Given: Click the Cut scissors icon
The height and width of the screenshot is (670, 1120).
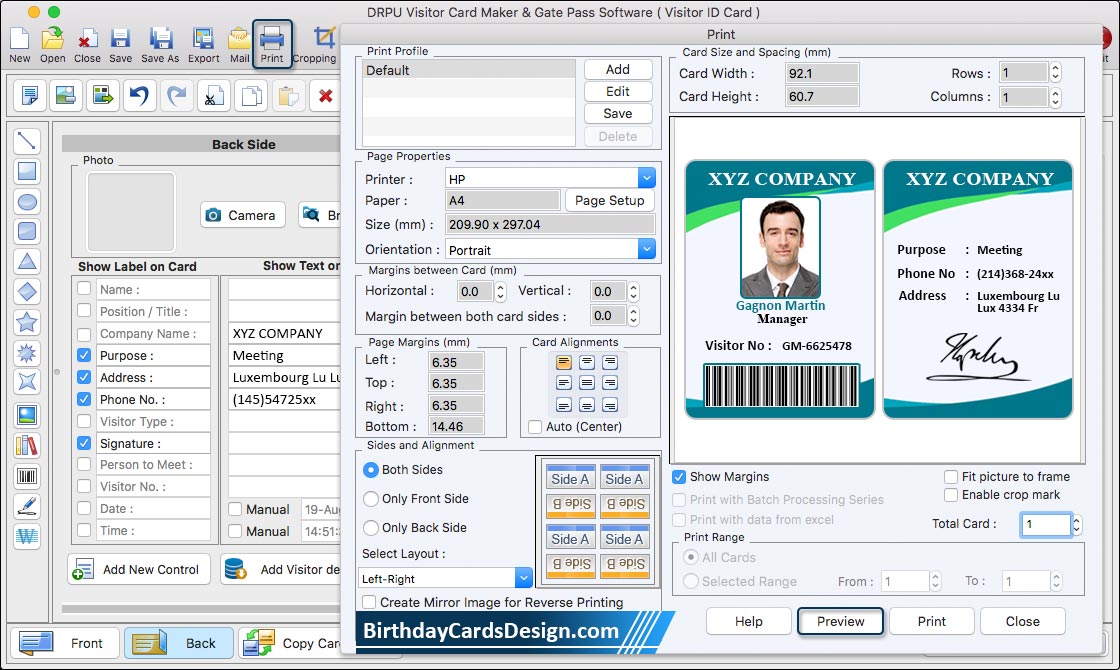Looking at the screenshot, I should [x=214, y=95].
